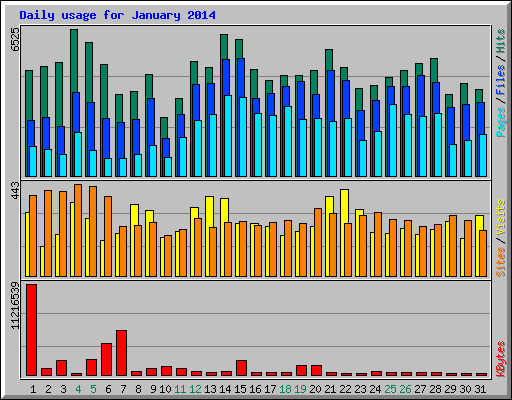
Task: Click the yellow Sites bar for day 13
Action: point(209,212)
